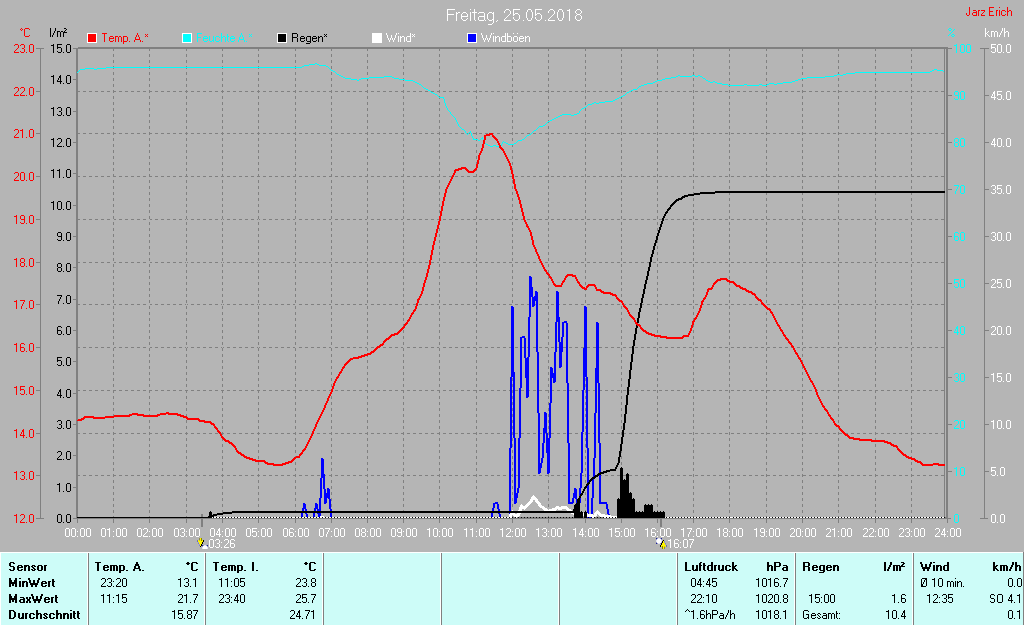Screen dimensions: 1024x625
Task: Click the Temp. I. column header
Action: (x=233, y=567)
